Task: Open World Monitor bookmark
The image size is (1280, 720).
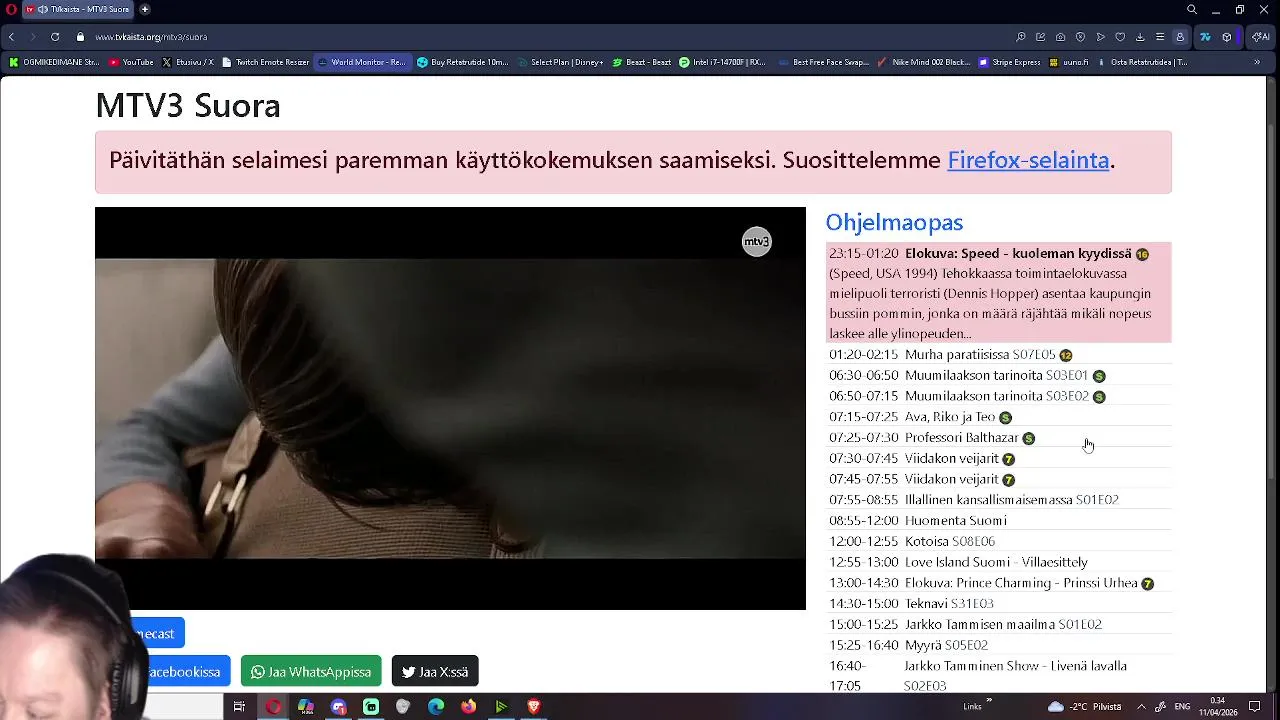Action: tap(361, 62)
